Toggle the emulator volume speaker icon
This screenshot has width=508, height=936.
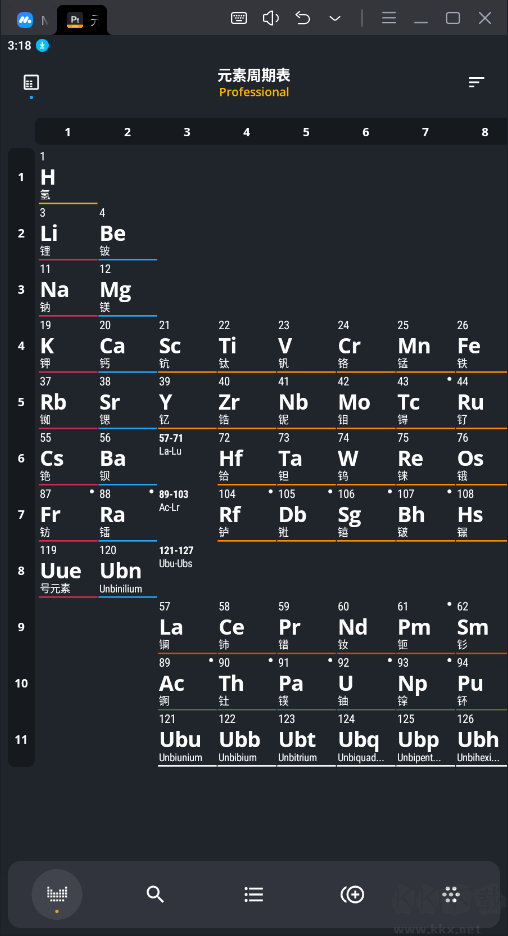click(x=271, y=18)
